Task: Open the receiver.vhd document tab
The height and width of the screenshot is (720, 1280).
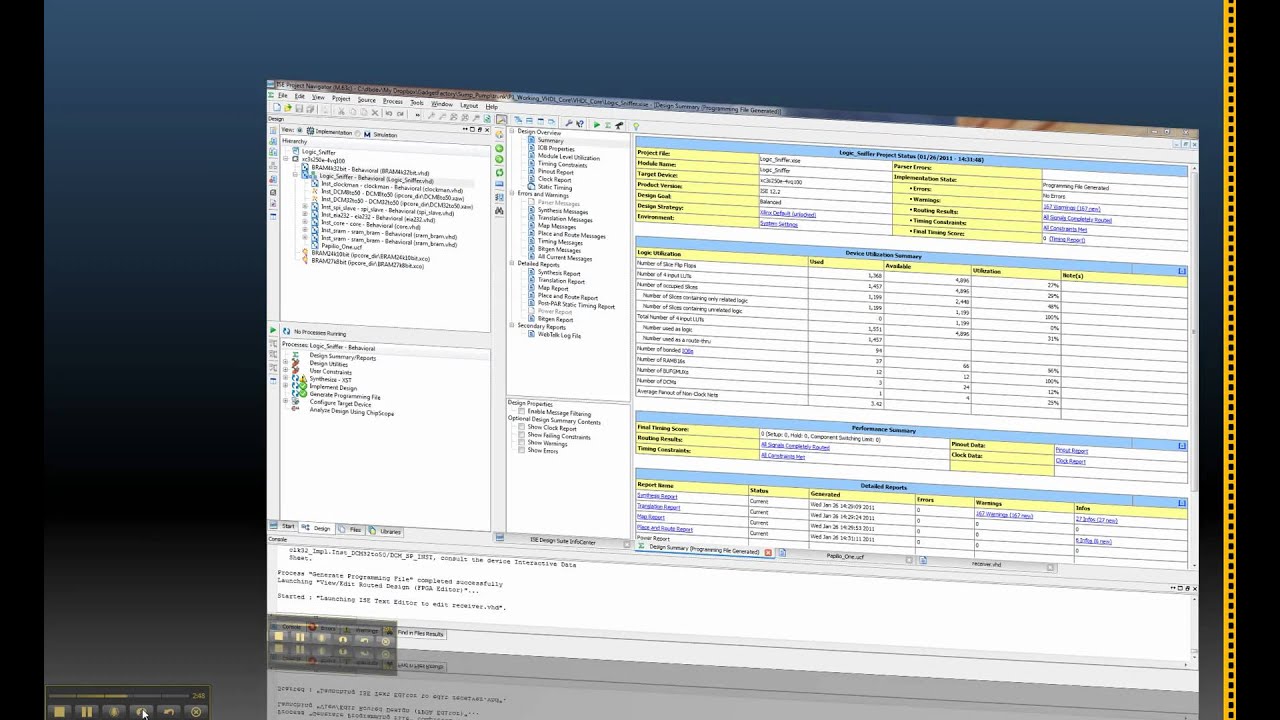Action: (985, 563)
